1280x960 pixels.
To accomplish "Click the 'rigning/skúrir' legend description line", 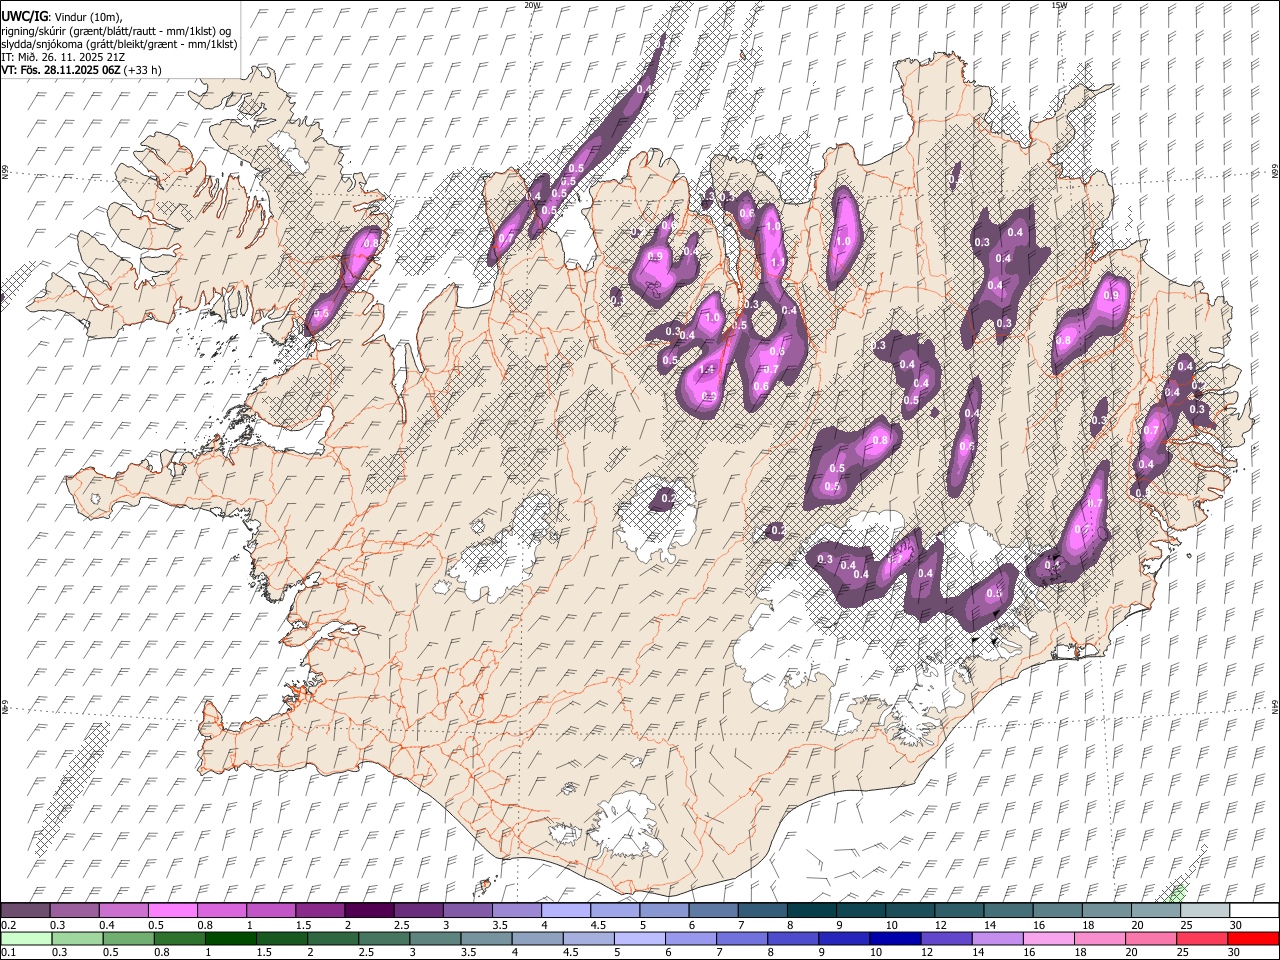I will (x=117, y=31).
